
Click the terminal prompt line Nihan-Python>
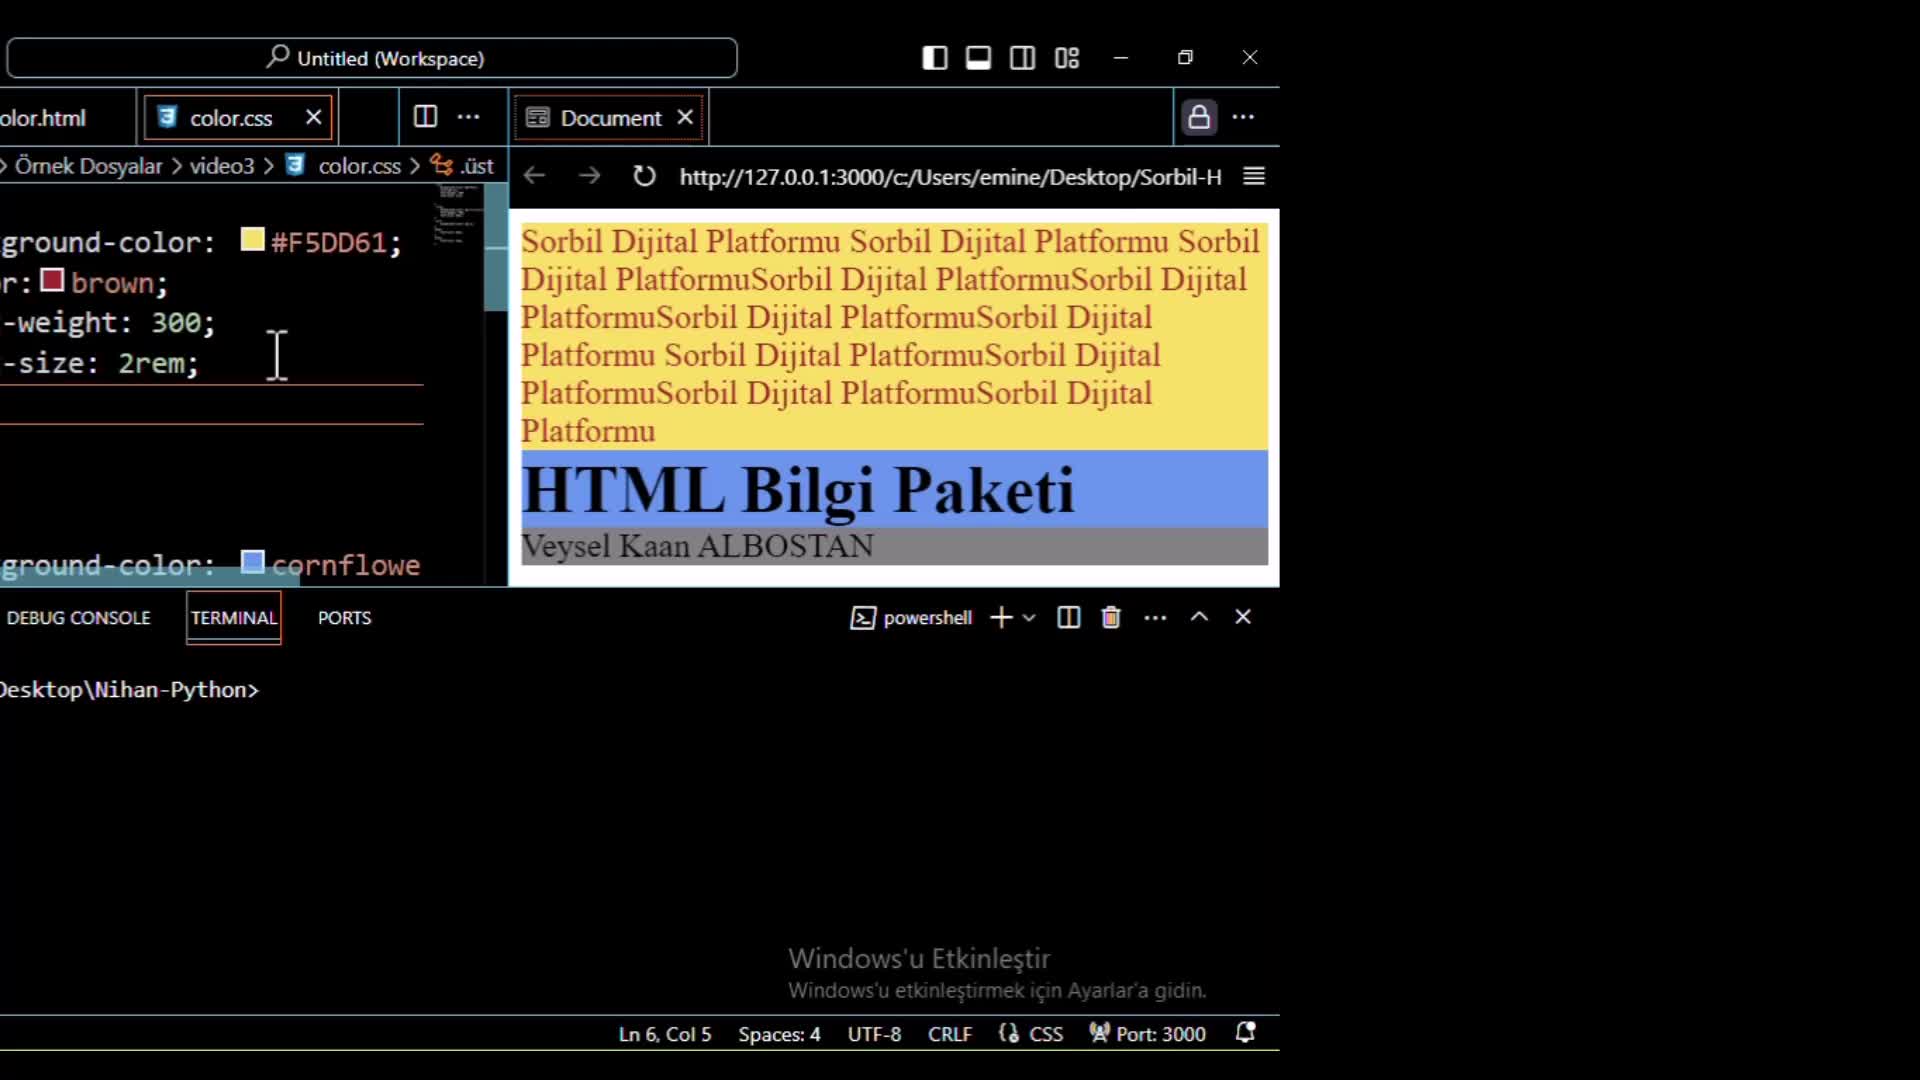(130, 690)
